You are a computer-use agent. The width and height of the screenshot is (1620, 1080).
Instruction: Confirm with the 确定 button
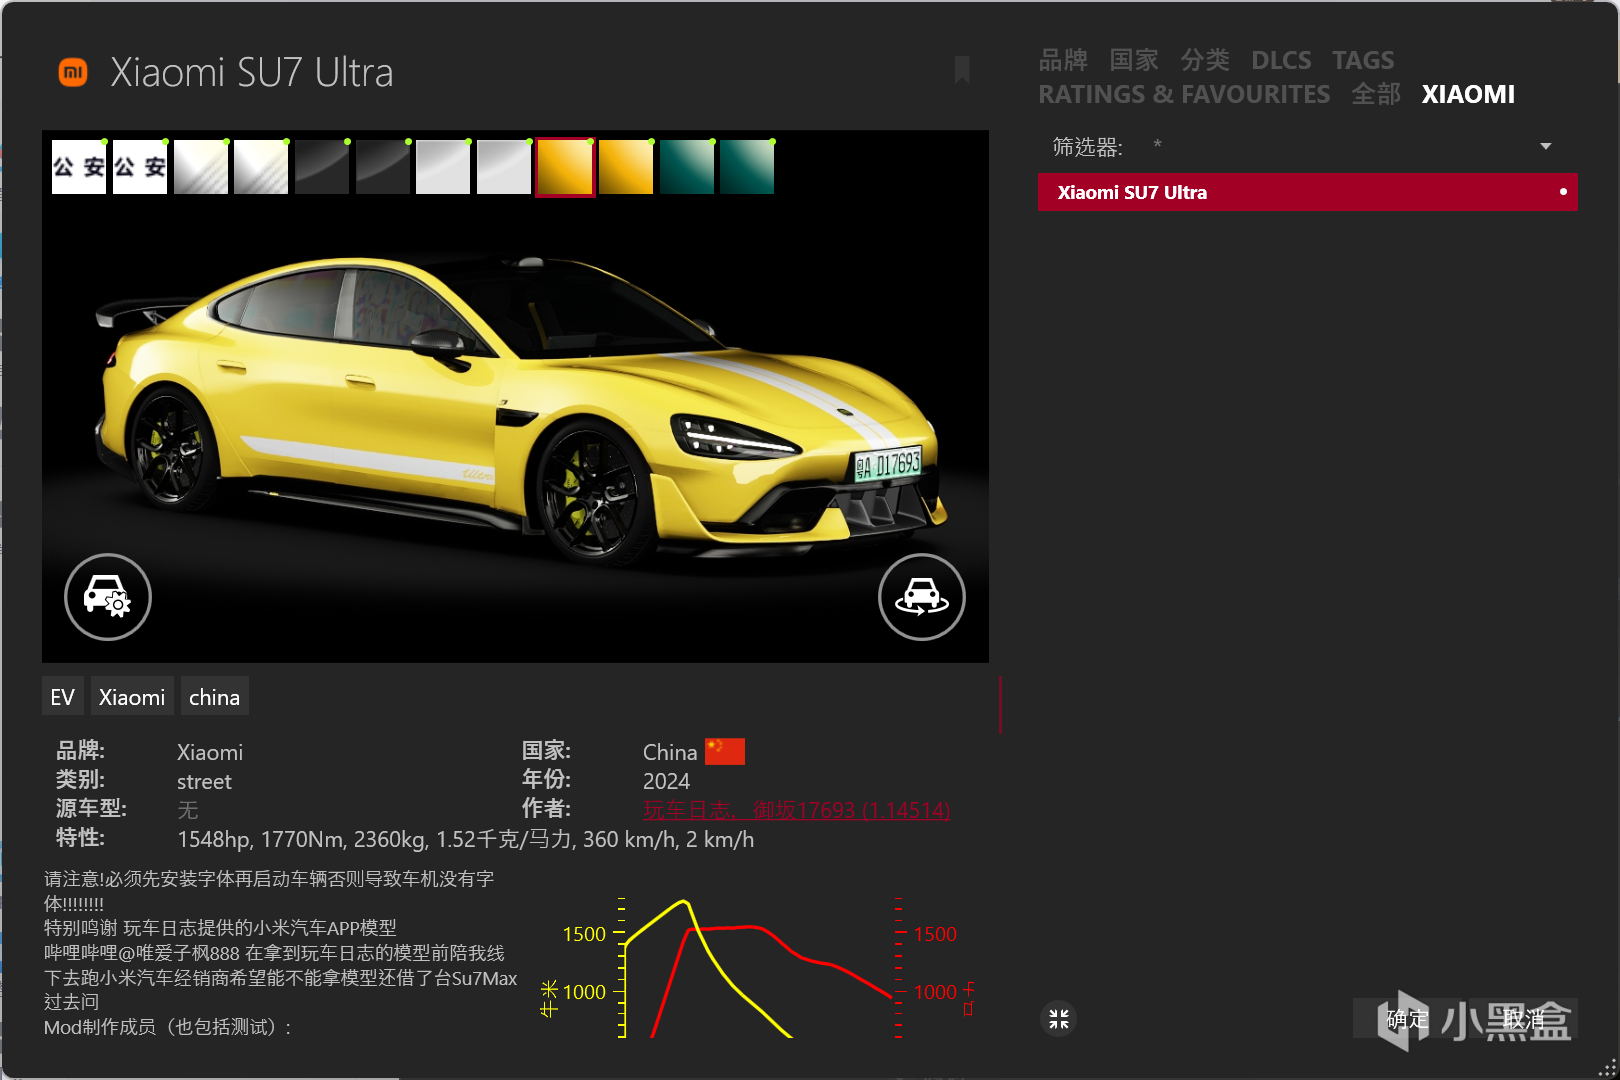[x=1408, y=1019]
